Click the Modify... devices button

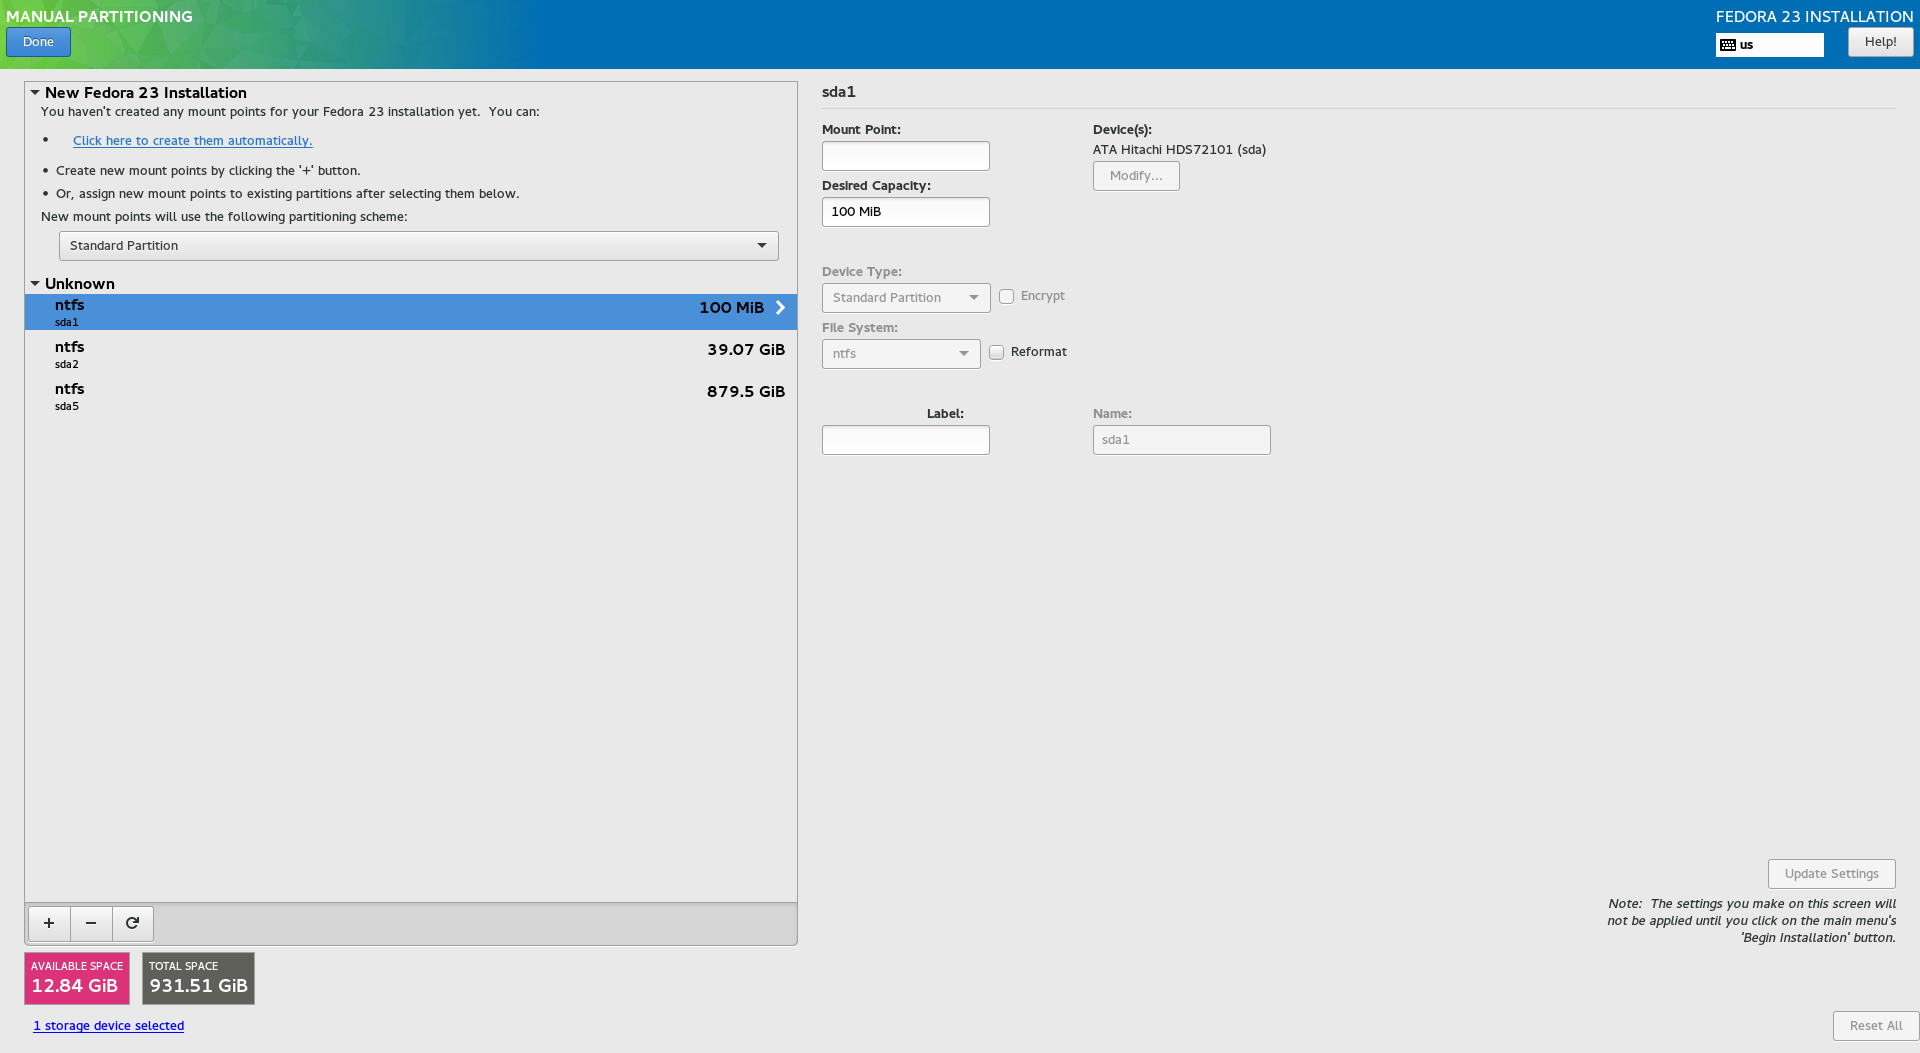pos(1135,176)
